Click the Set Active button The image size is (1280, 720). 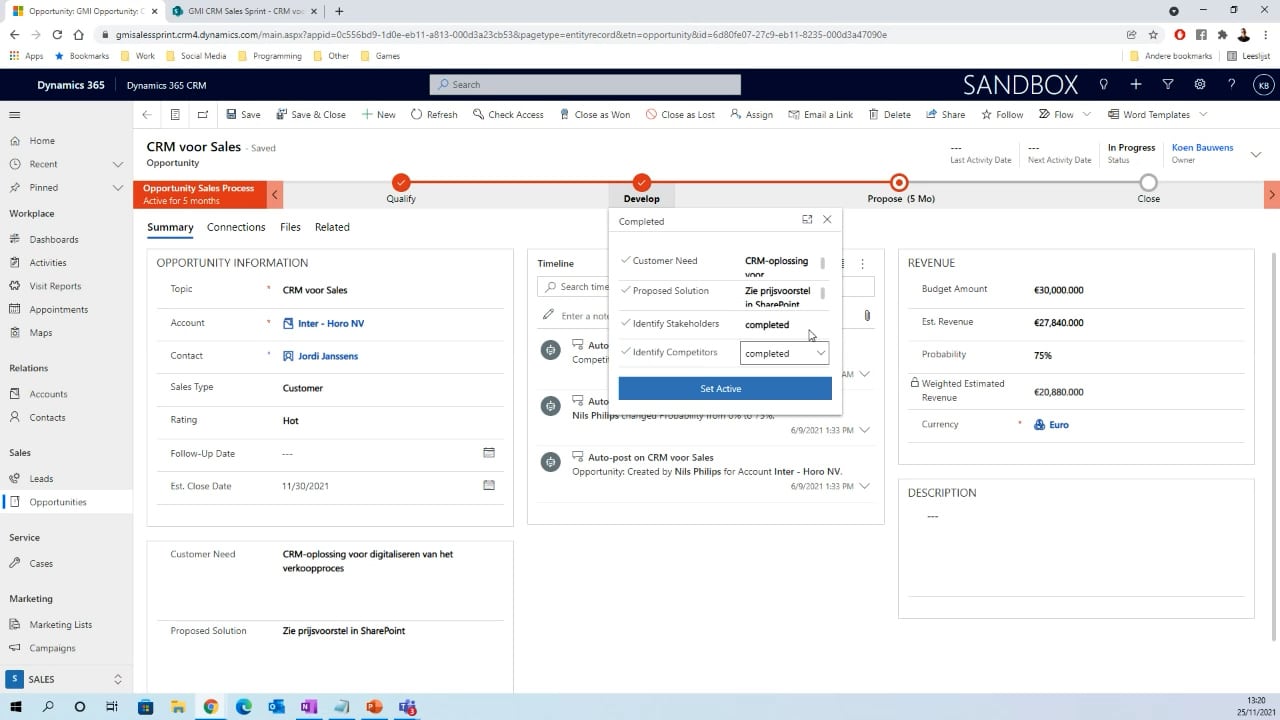click(x=725, y=388)
